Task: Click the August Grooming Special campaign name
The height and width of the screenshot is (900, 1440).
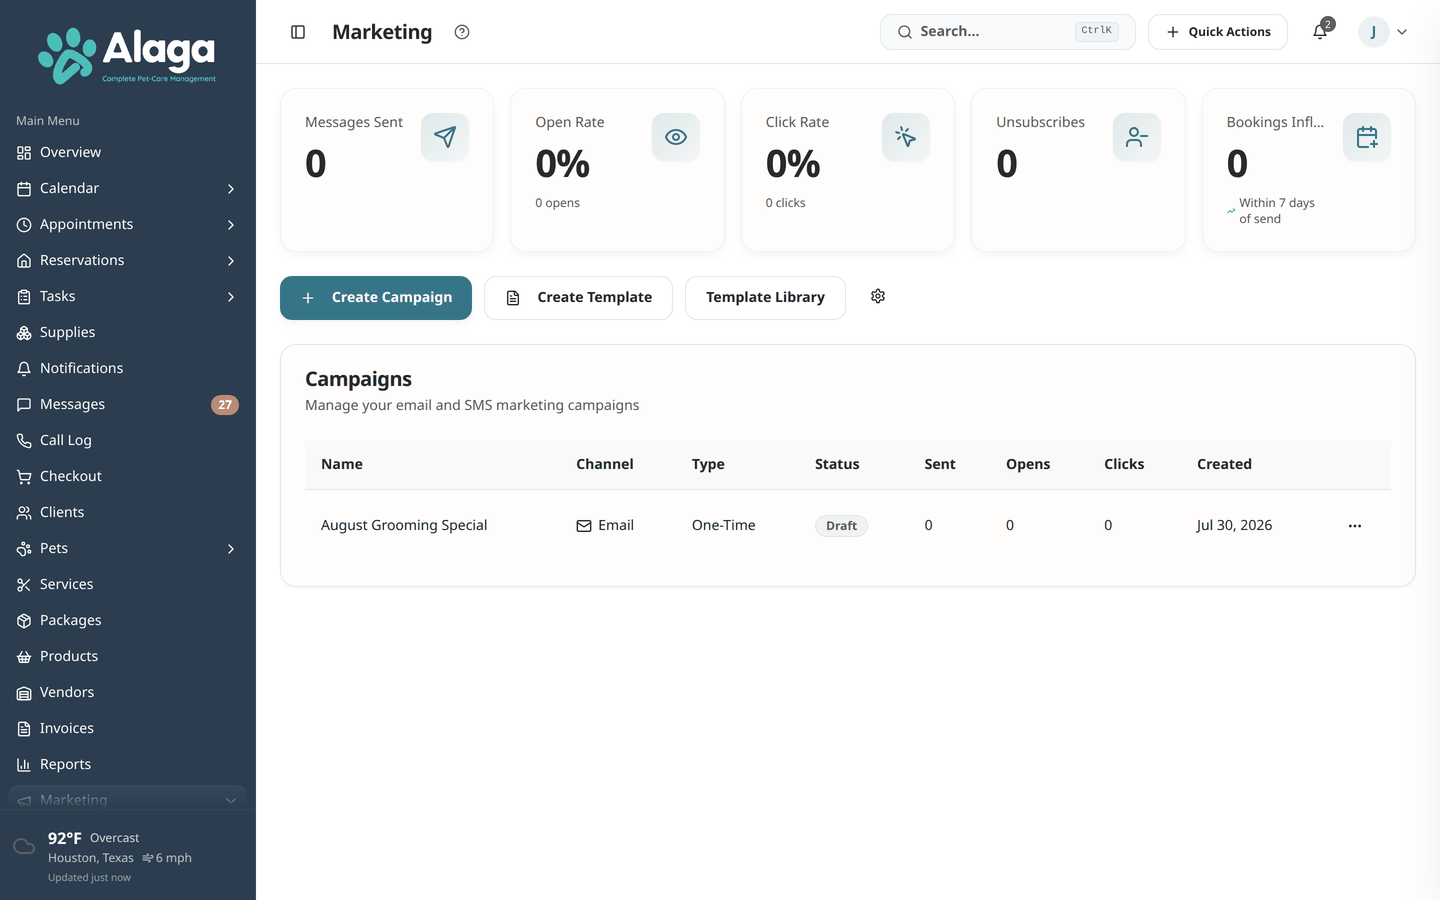Action: 404,526
